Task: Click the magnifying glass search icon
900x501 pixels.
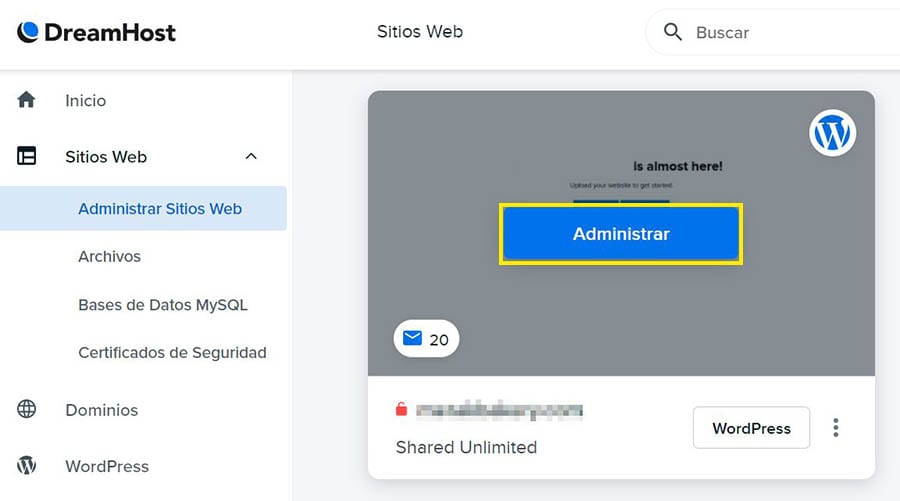Action: 673,32
